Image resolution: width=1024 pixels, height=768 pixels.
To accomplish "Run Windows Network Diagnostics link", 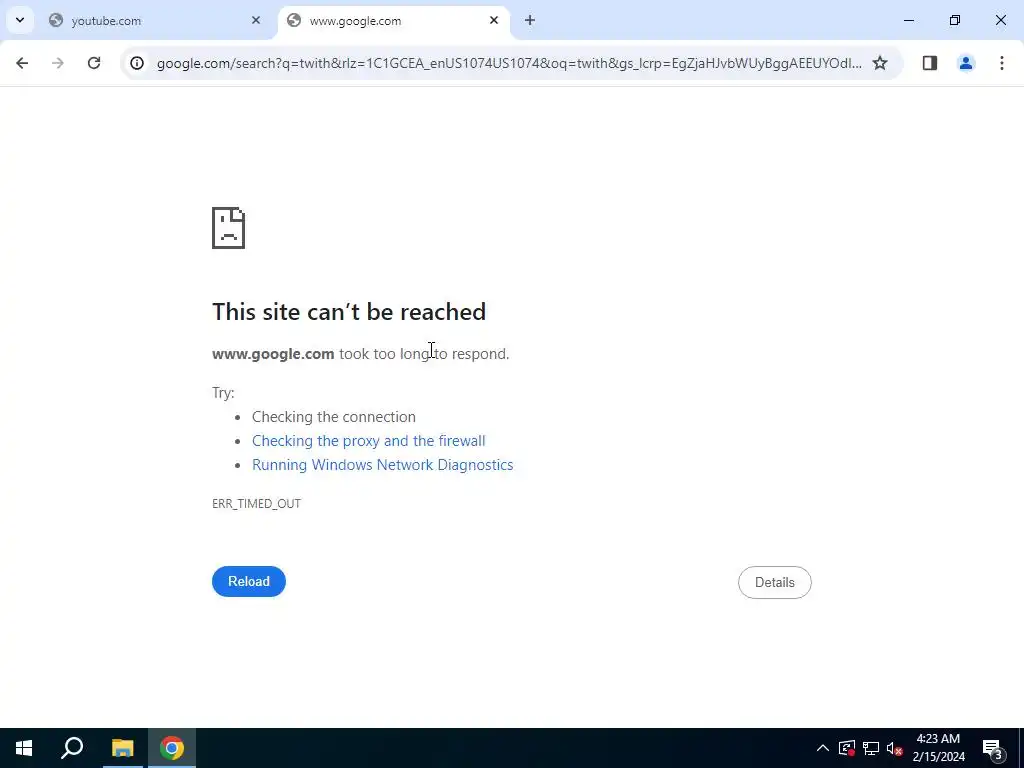I will [383, 465].
